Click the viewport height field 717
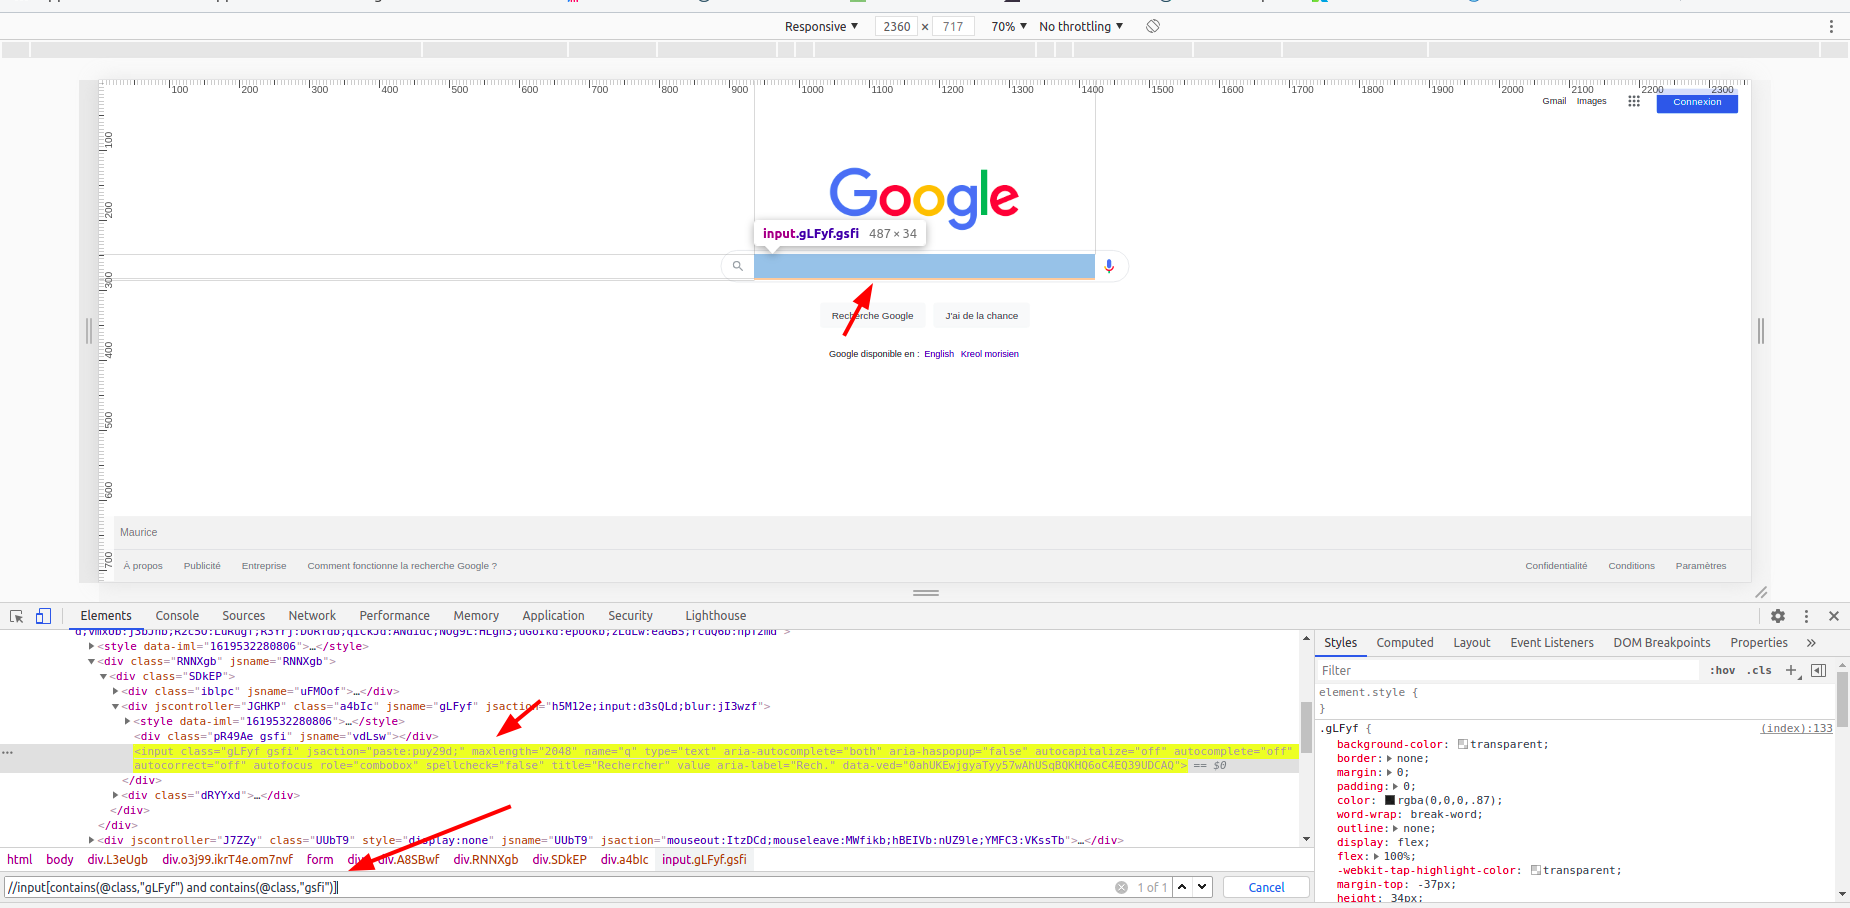 (x=953, y=27)
